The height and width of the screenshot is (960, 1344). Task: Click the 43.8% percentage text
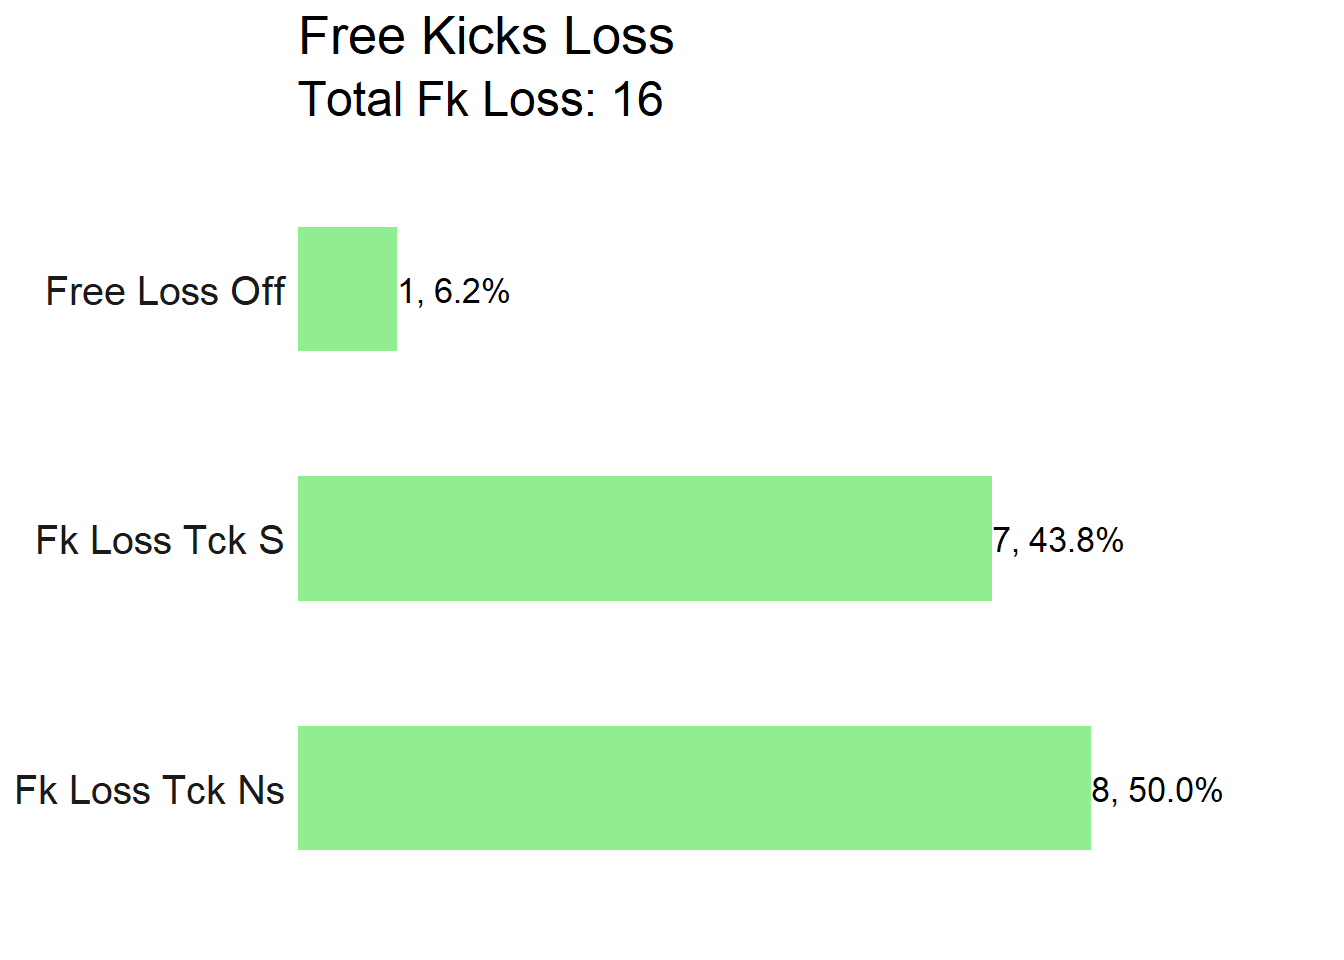(1076, 540)
